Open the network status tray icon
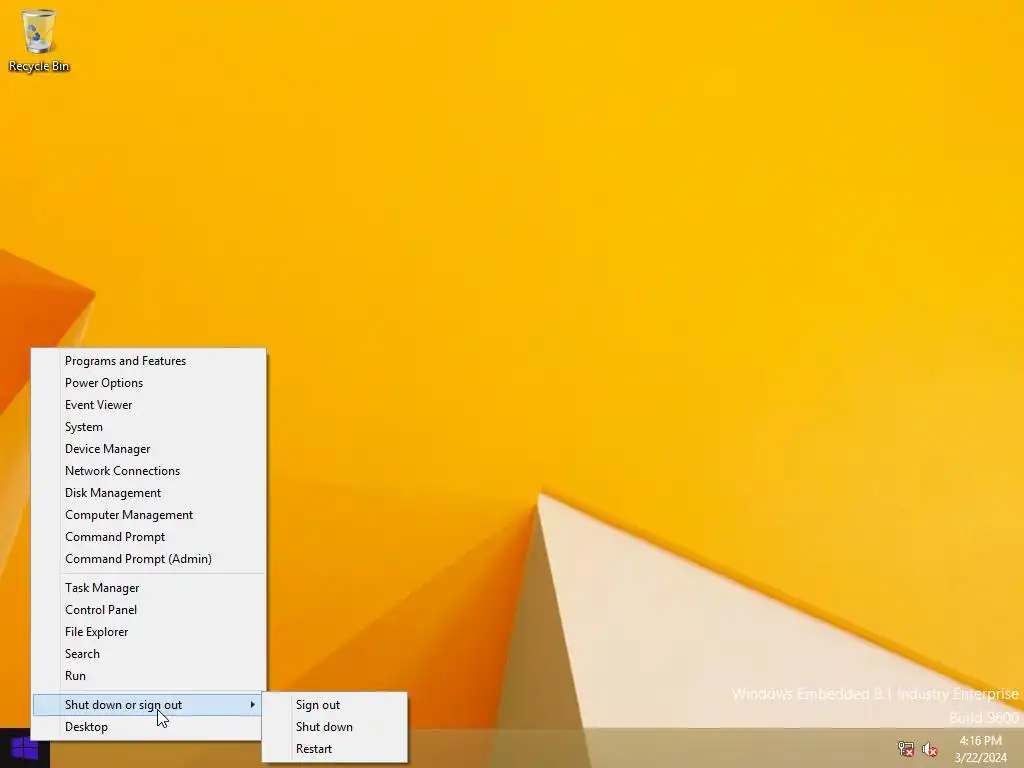 tap(905, 749)
